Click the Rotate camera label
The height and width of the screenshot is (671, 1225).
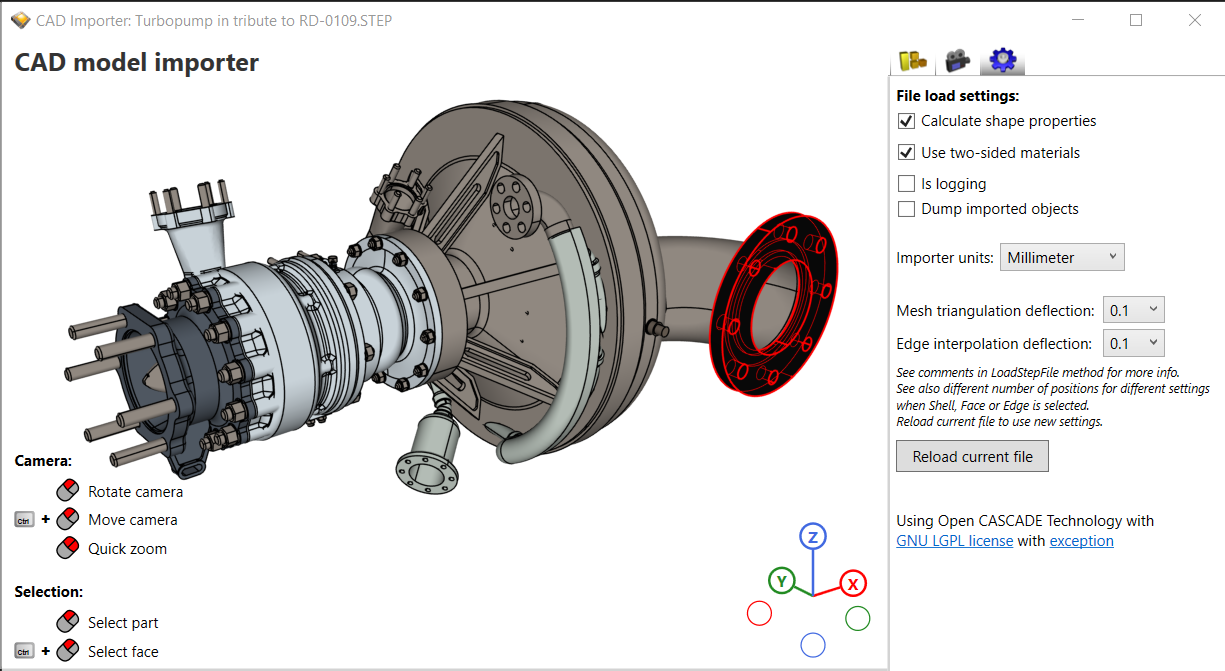pos(135,492)
